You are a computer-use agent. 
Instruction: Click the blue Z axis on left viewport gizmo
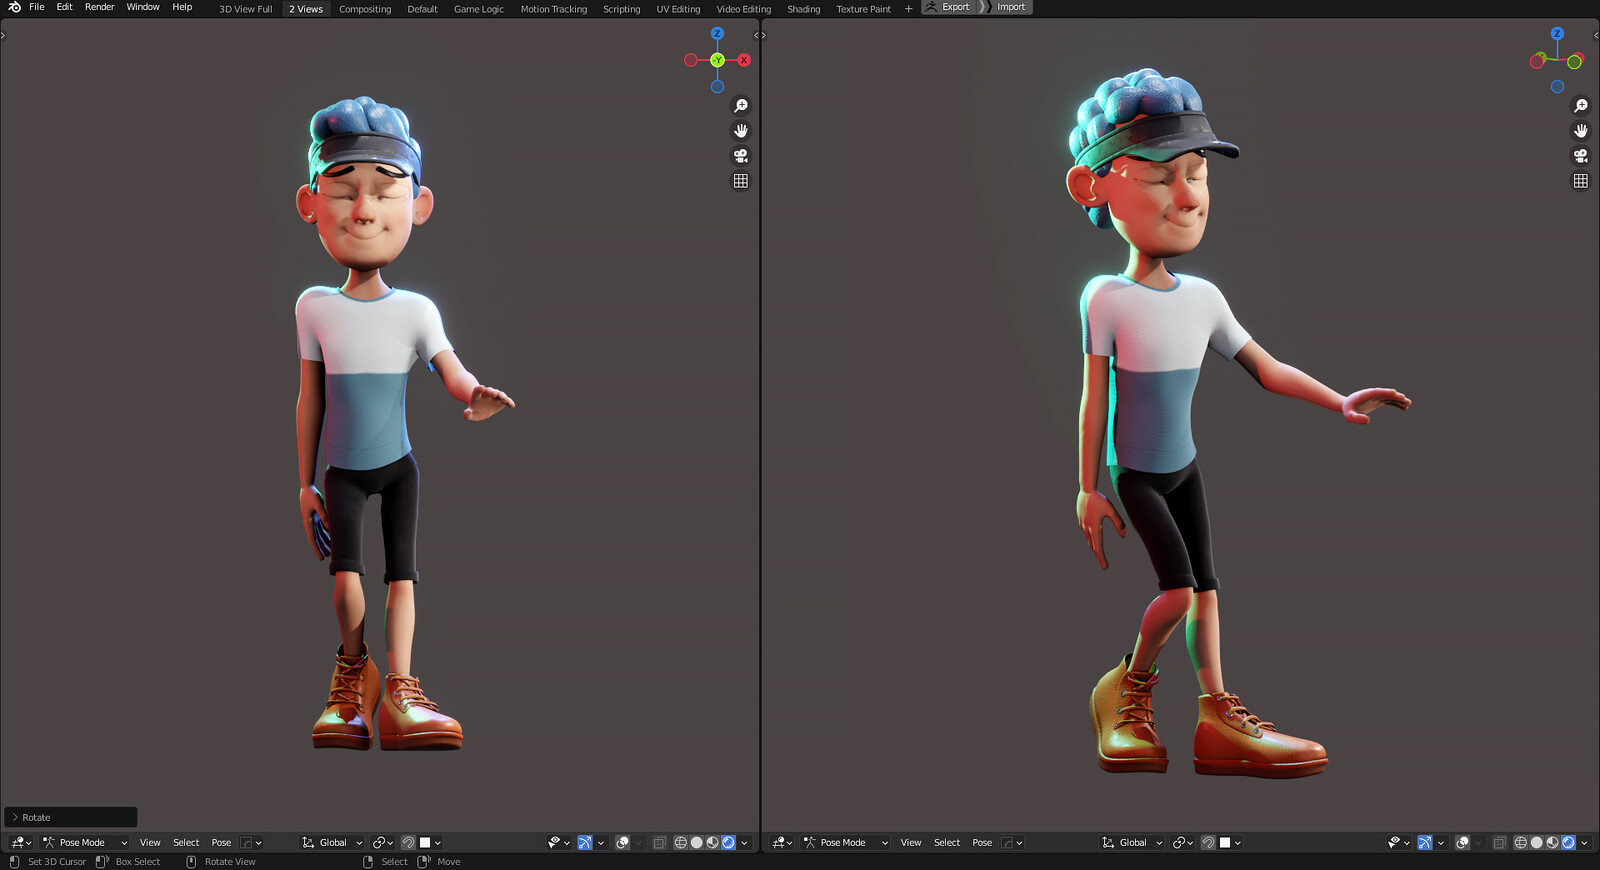(717, 34)
